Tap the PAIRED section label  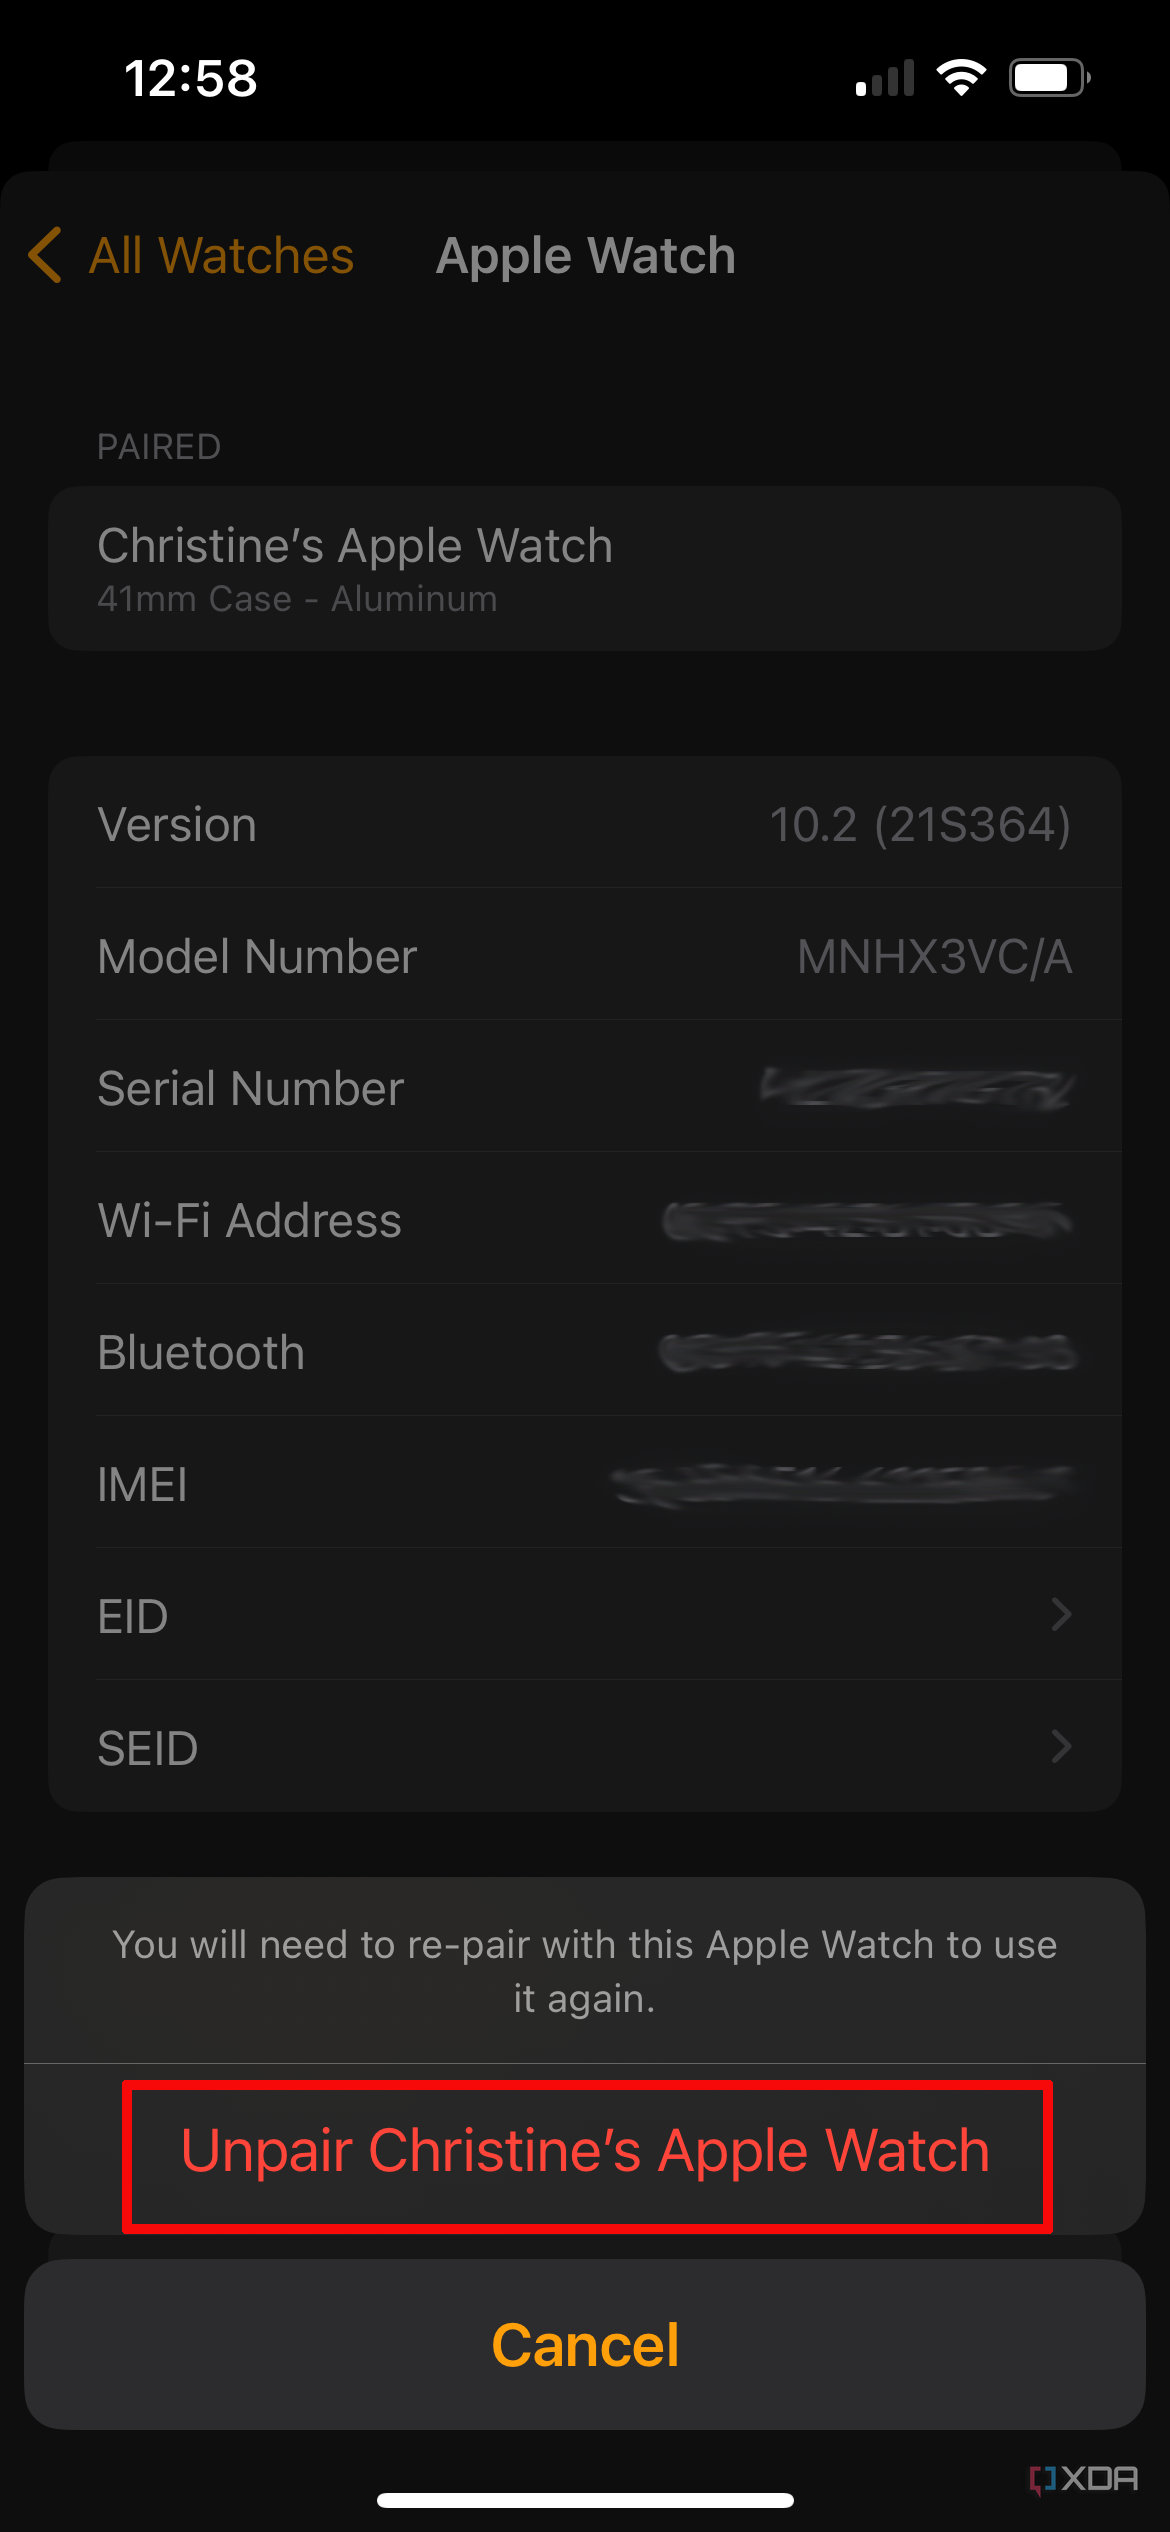point(159,447)
